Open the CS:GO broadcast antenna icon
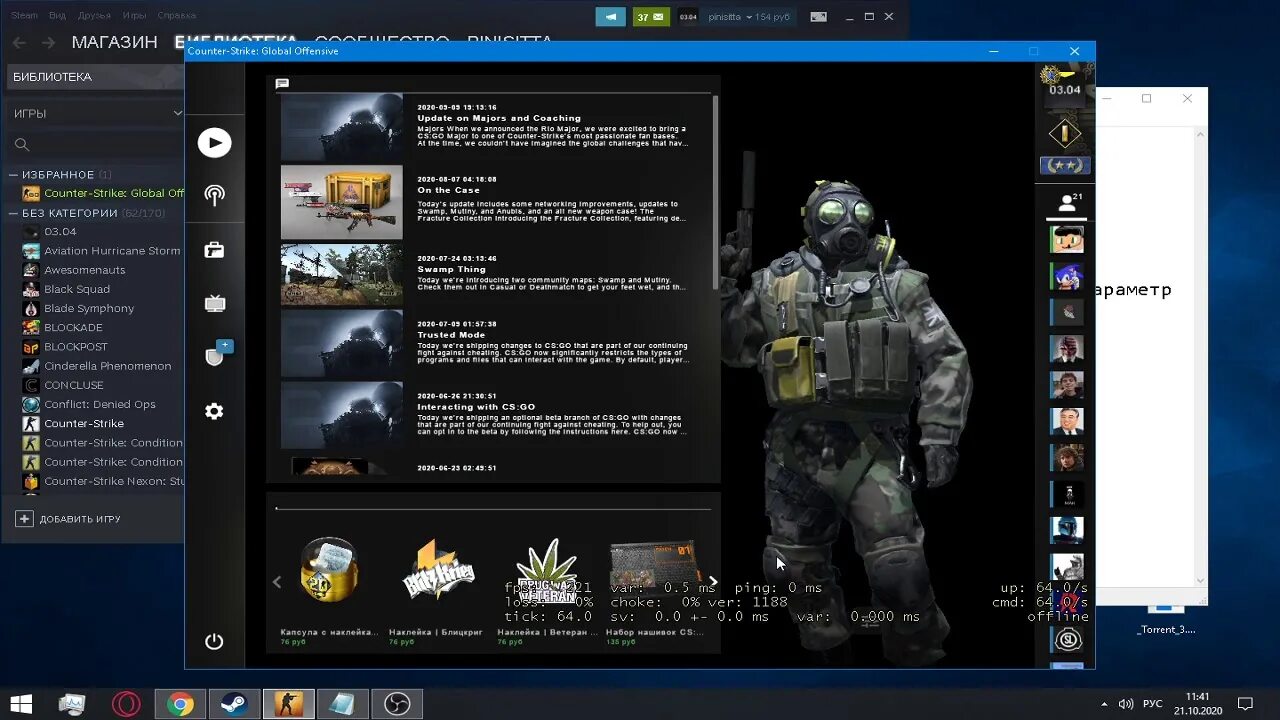Viewport: 1280px width, 720px height. coord(214,195)
